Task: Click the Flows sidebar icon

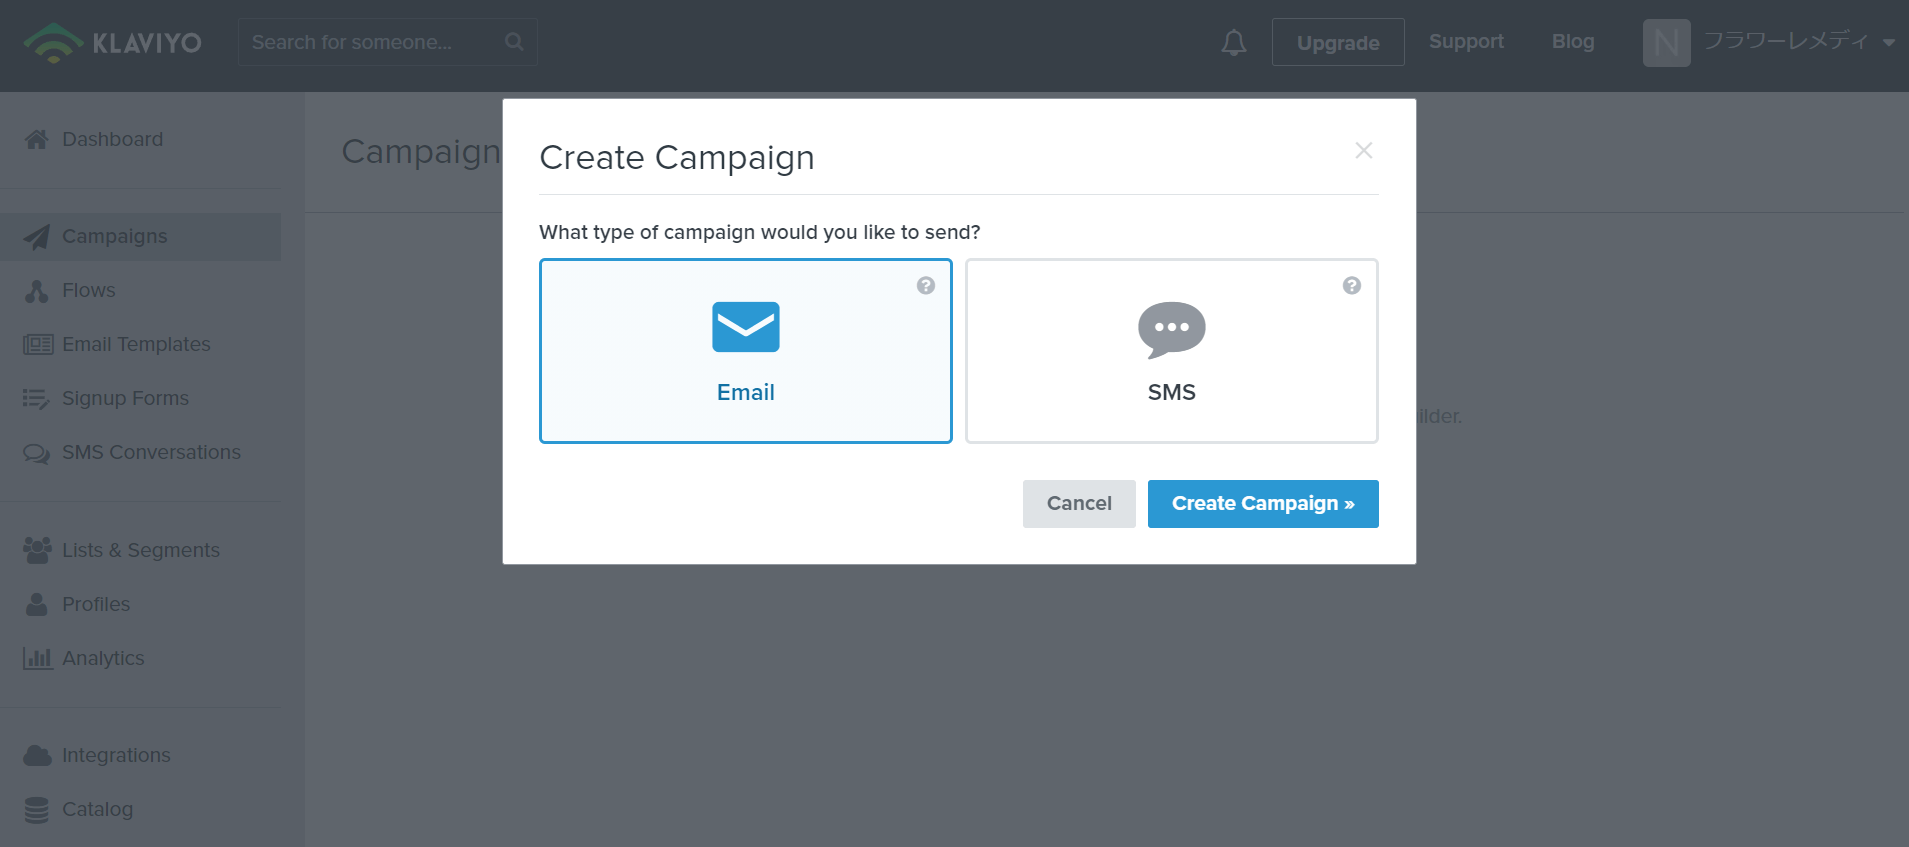Action: pos(37,290)
